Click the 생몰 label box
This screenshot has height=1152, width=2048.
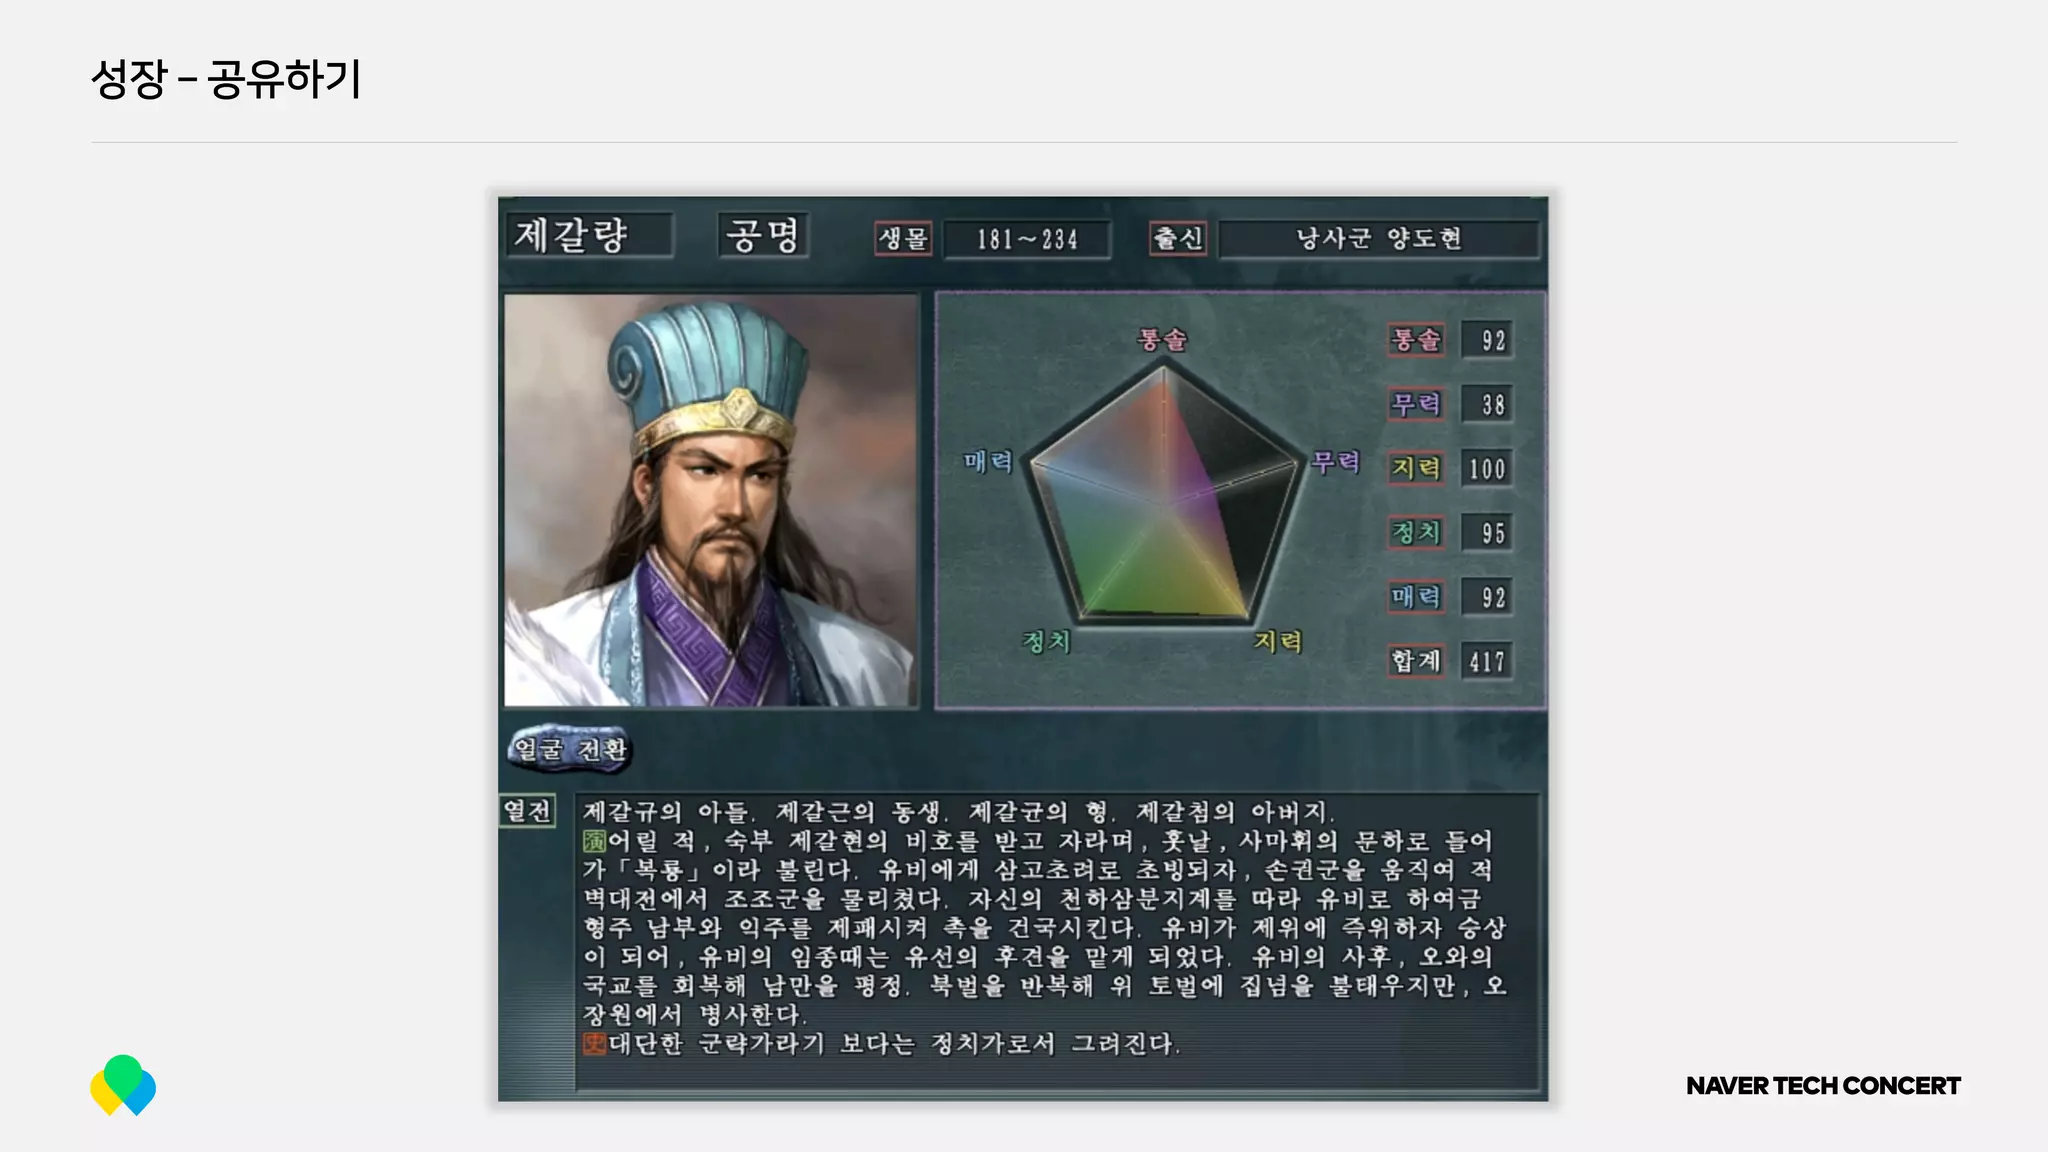click(x=903, y=238)
